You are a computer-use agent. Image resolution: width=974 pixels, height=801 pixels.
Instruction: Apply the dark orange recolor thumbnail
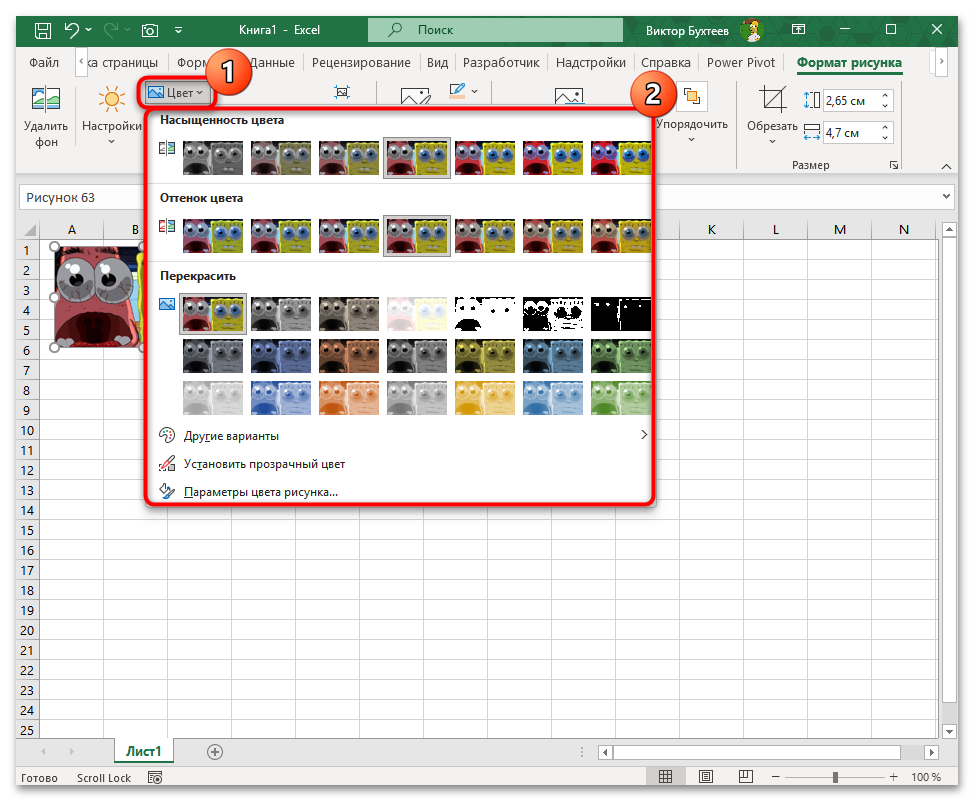pos(349,356)
